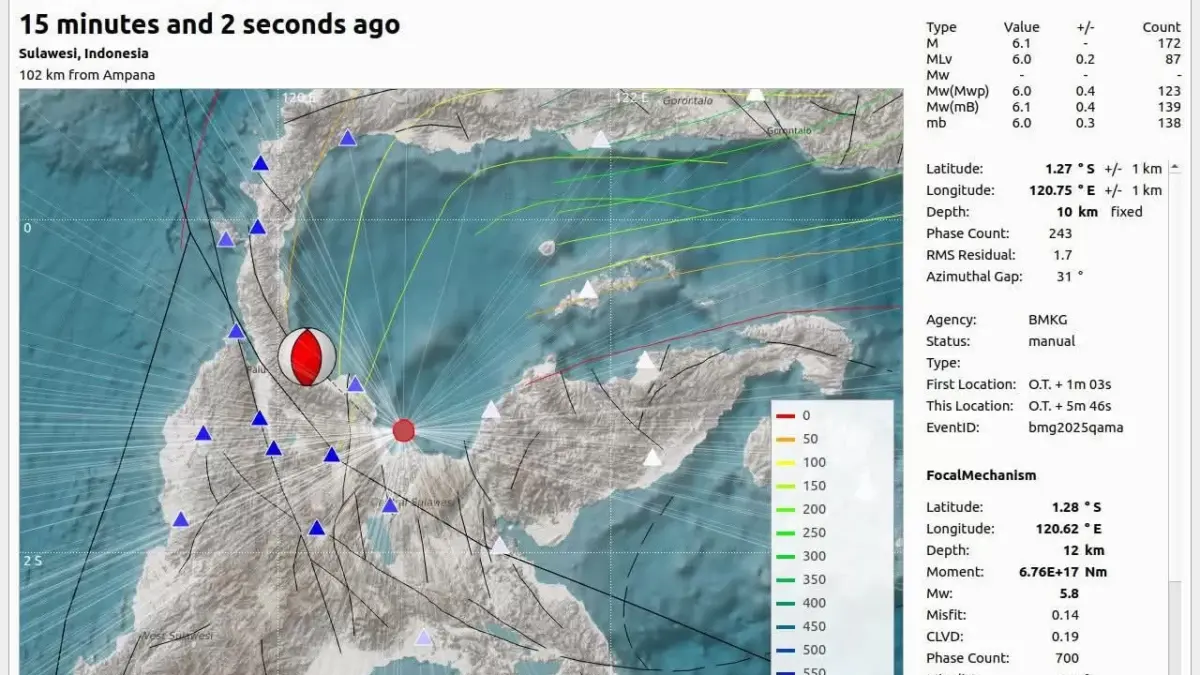This screenshot has width=1200, height=675.
Task: Click the focal mechanism Phase Count 700
Action: pos(1067,658)
